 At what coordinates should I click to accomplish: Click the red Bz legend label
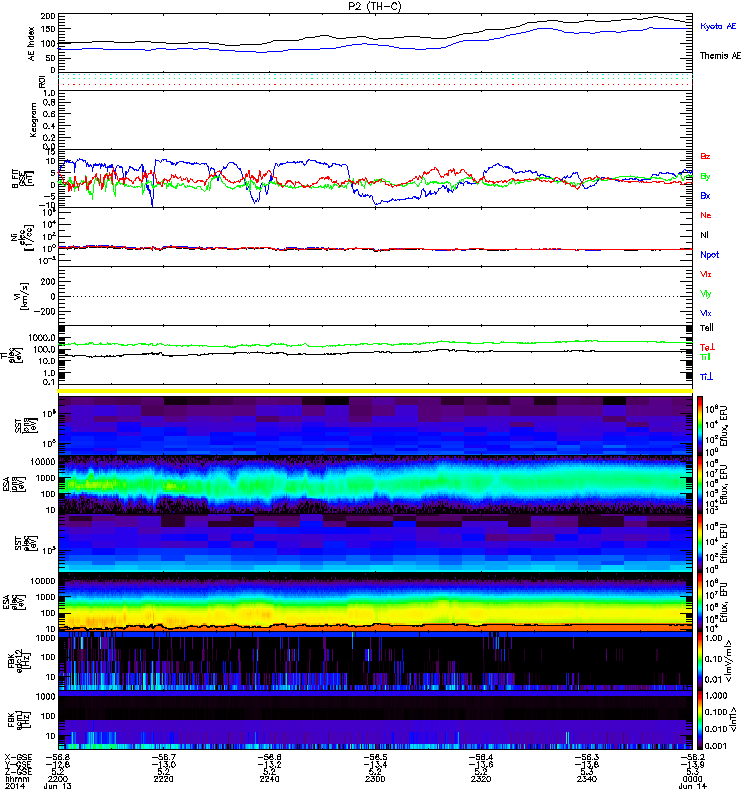point(705,156)
